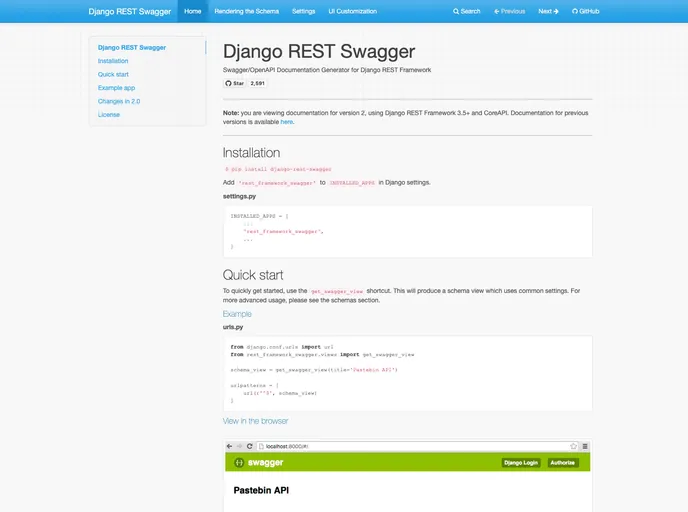Jump to Example app in sidebar
This screenshot has width=688, height=512.
[116, 88]
